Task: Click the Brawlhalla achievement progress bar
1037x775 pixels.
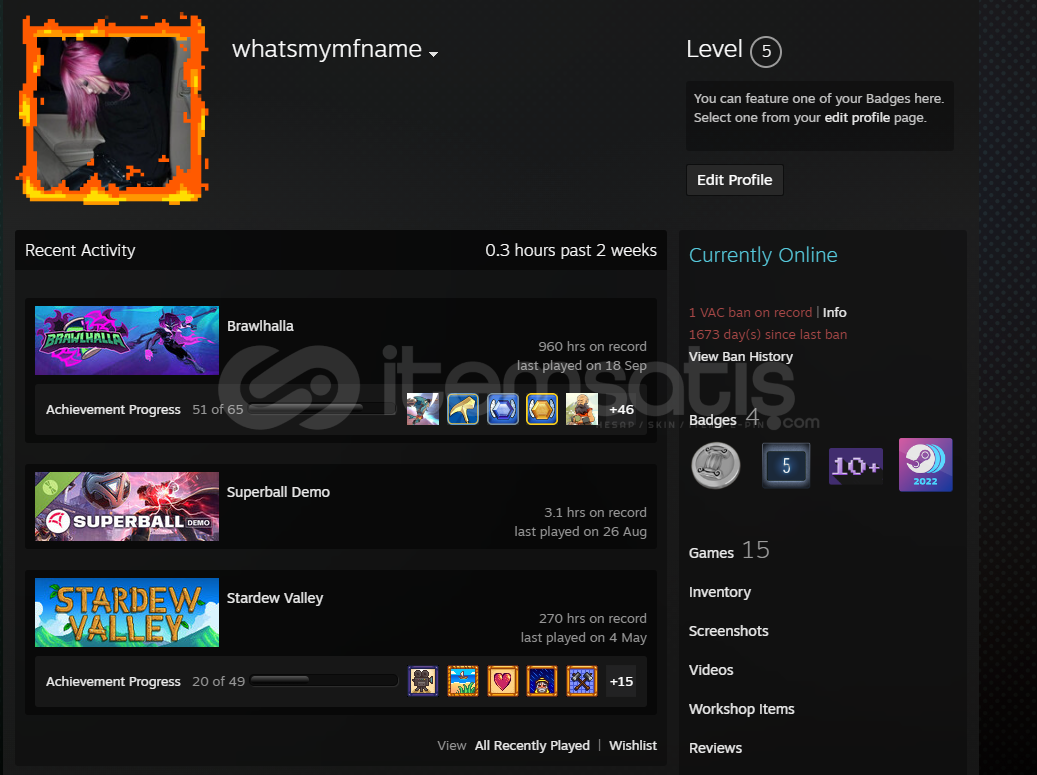Action: tap(323, 409)
